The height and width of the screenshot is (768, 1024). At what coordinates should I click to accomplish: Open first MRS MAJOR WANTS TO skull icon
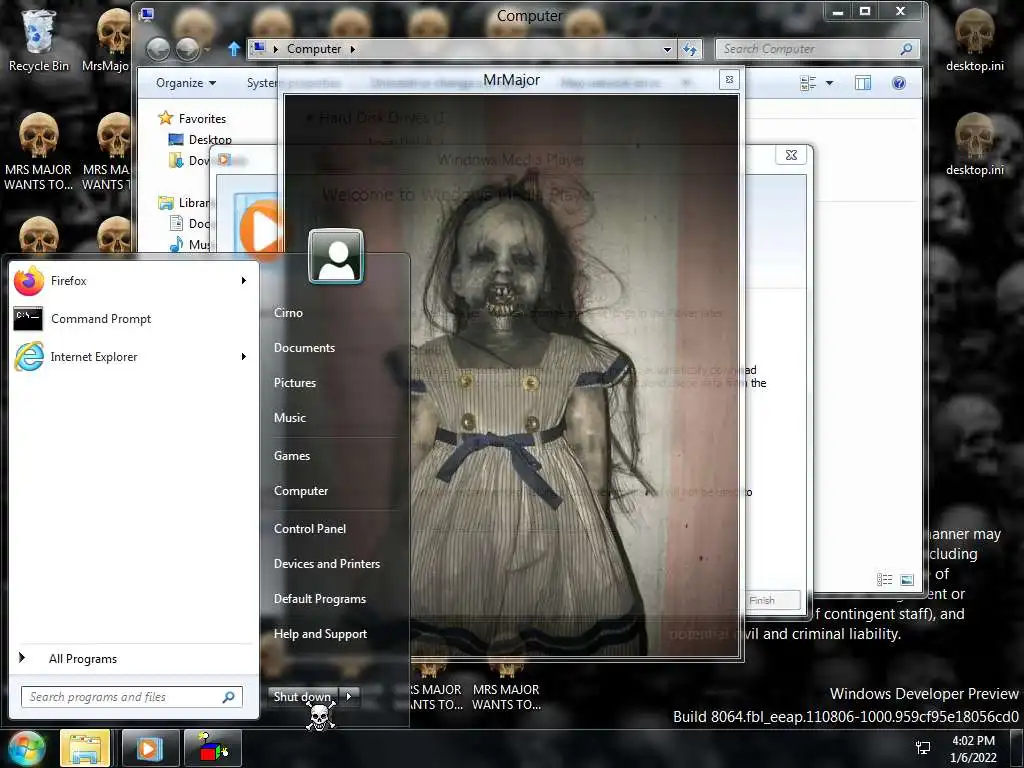(x=38, y=152)
